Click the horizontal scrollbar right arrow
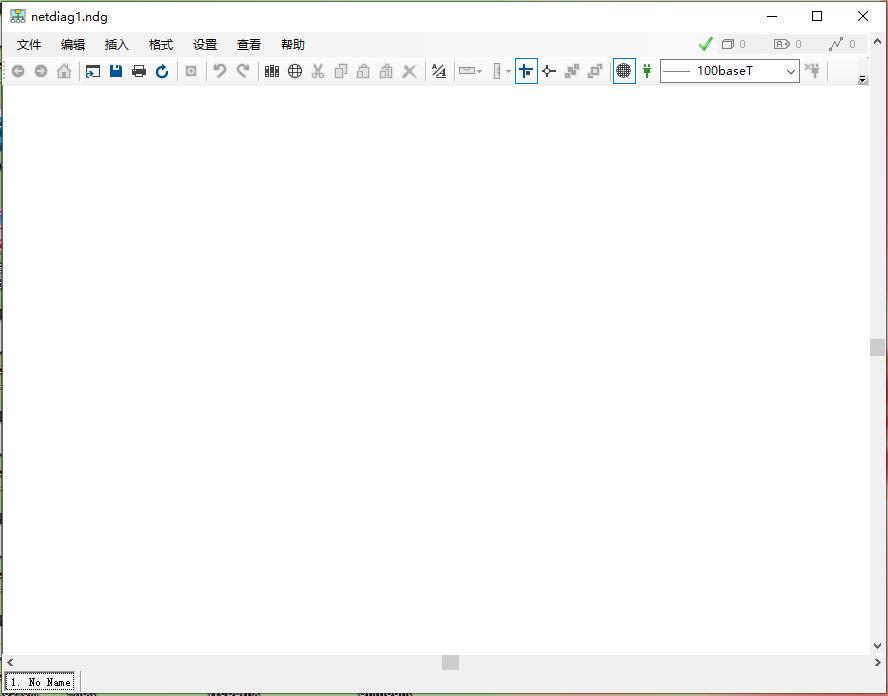 [877, 662]
